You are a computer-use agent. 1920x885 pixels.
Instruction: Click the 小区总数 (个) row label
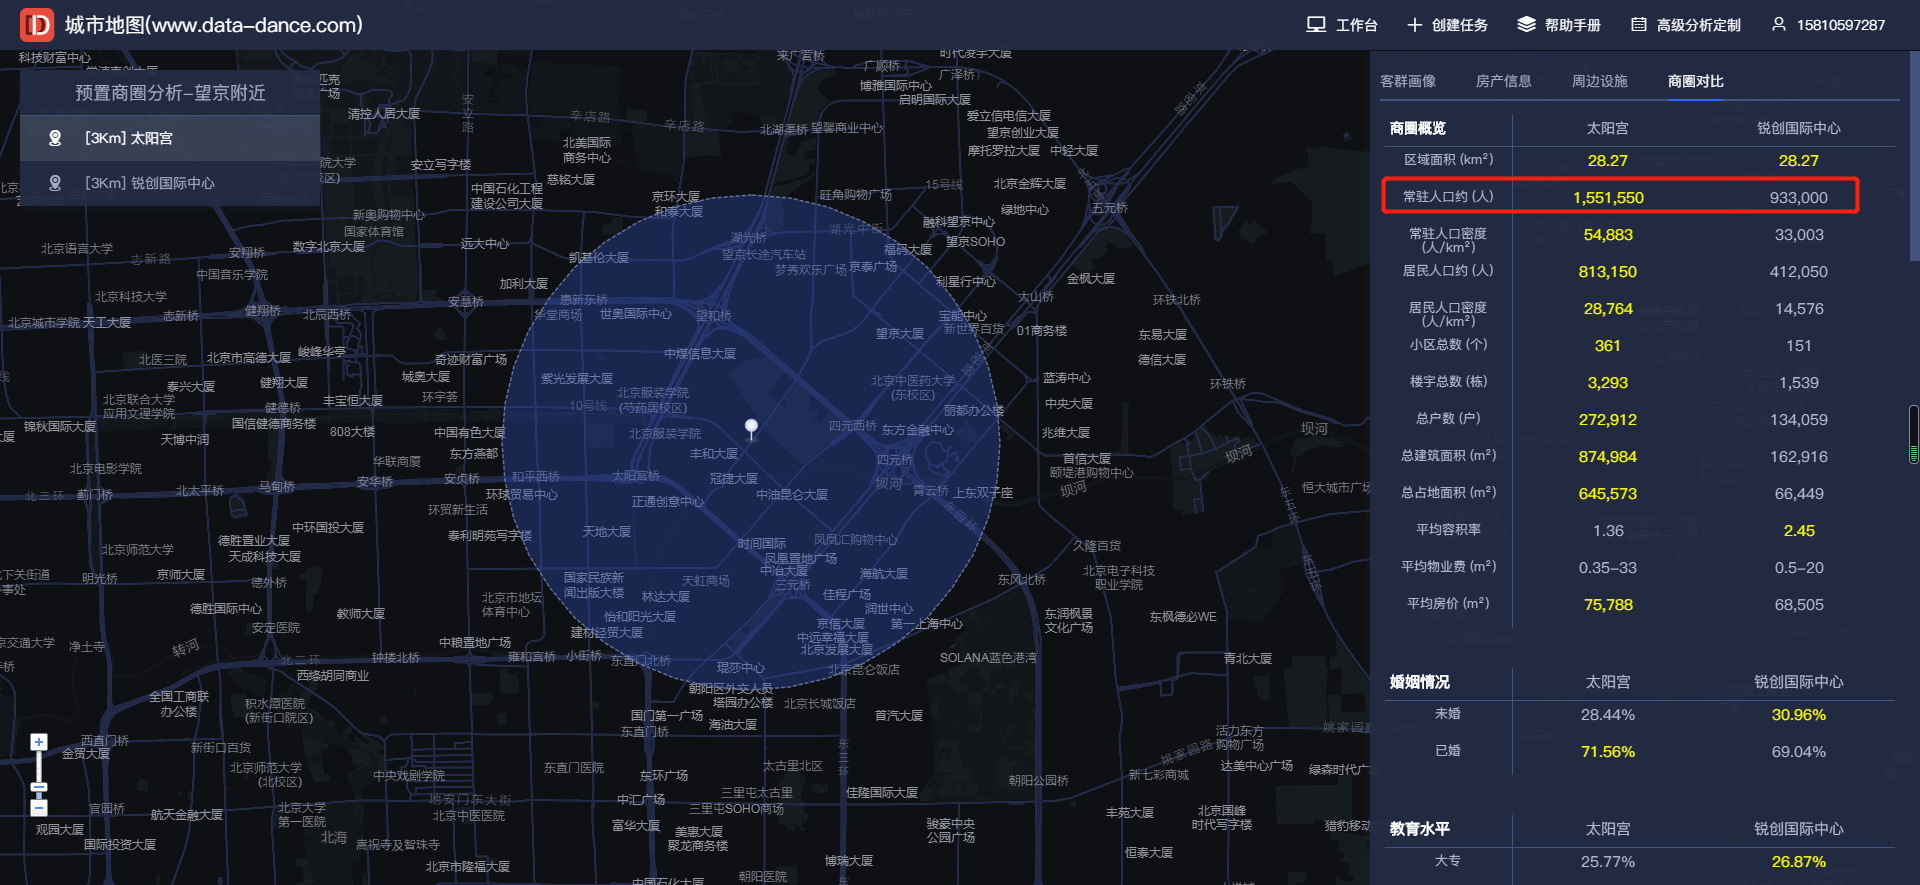coord(1448,345)
